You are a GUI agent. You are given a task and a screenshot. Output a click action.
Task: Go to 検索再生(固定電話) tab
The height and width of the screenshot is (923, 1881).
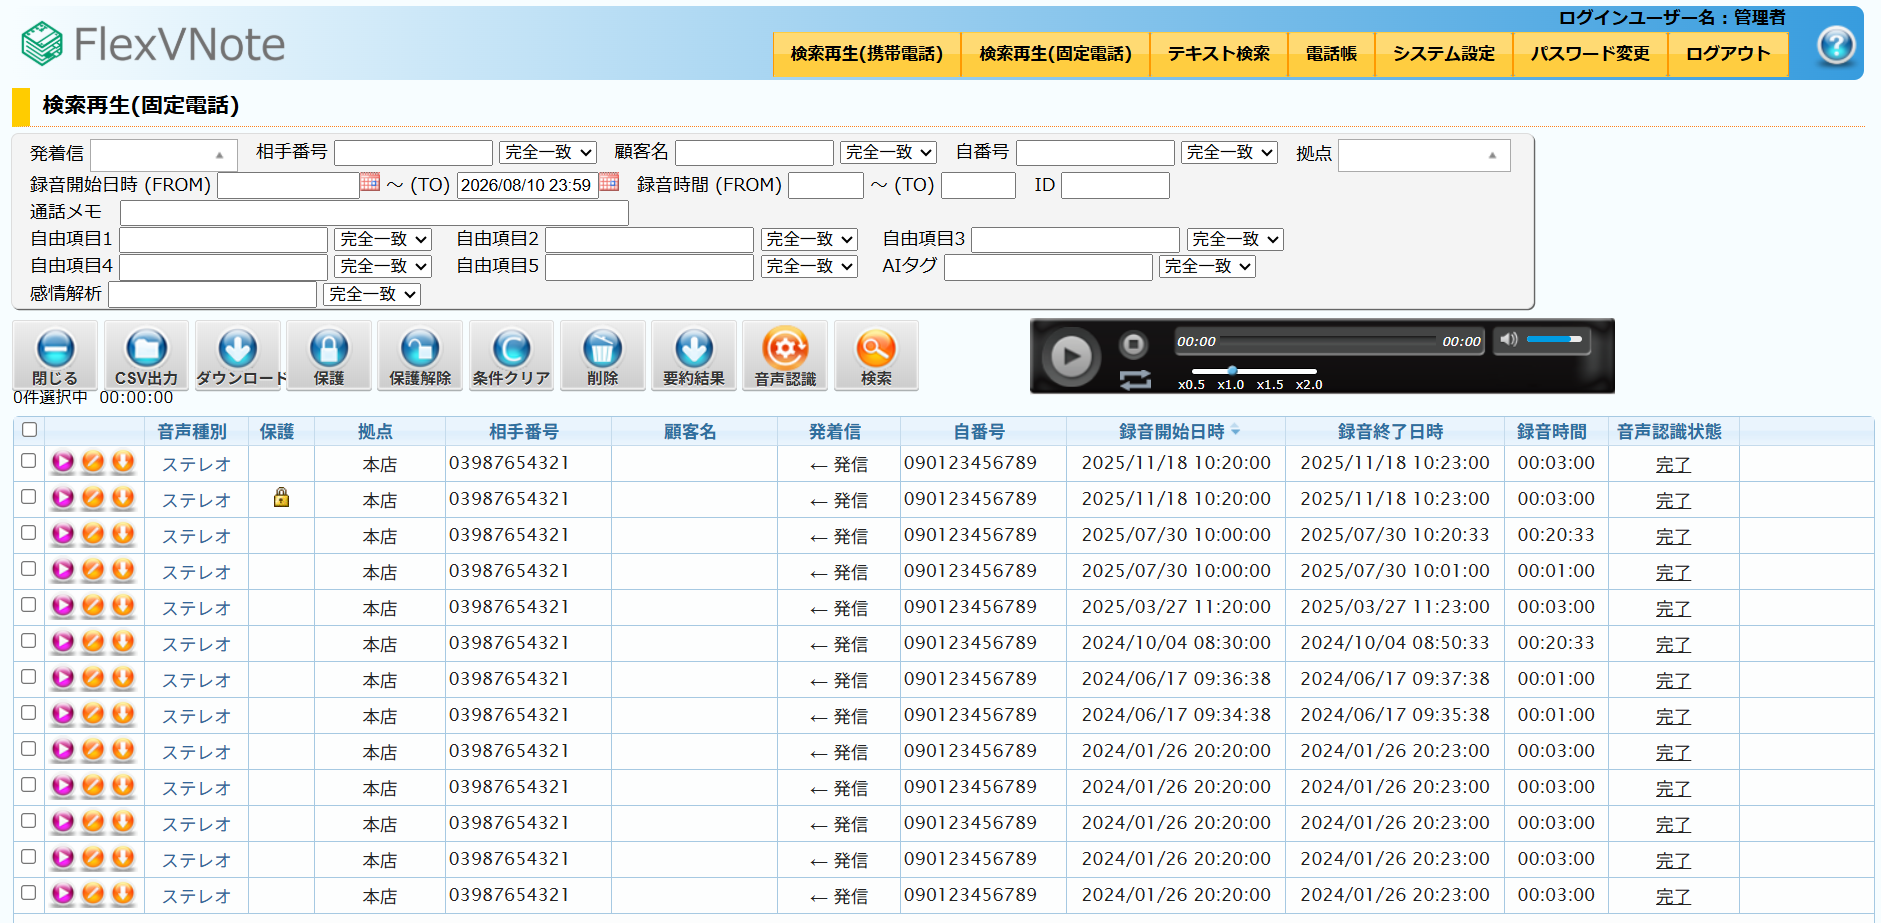pyautogui.click(x=1055, y=54)
